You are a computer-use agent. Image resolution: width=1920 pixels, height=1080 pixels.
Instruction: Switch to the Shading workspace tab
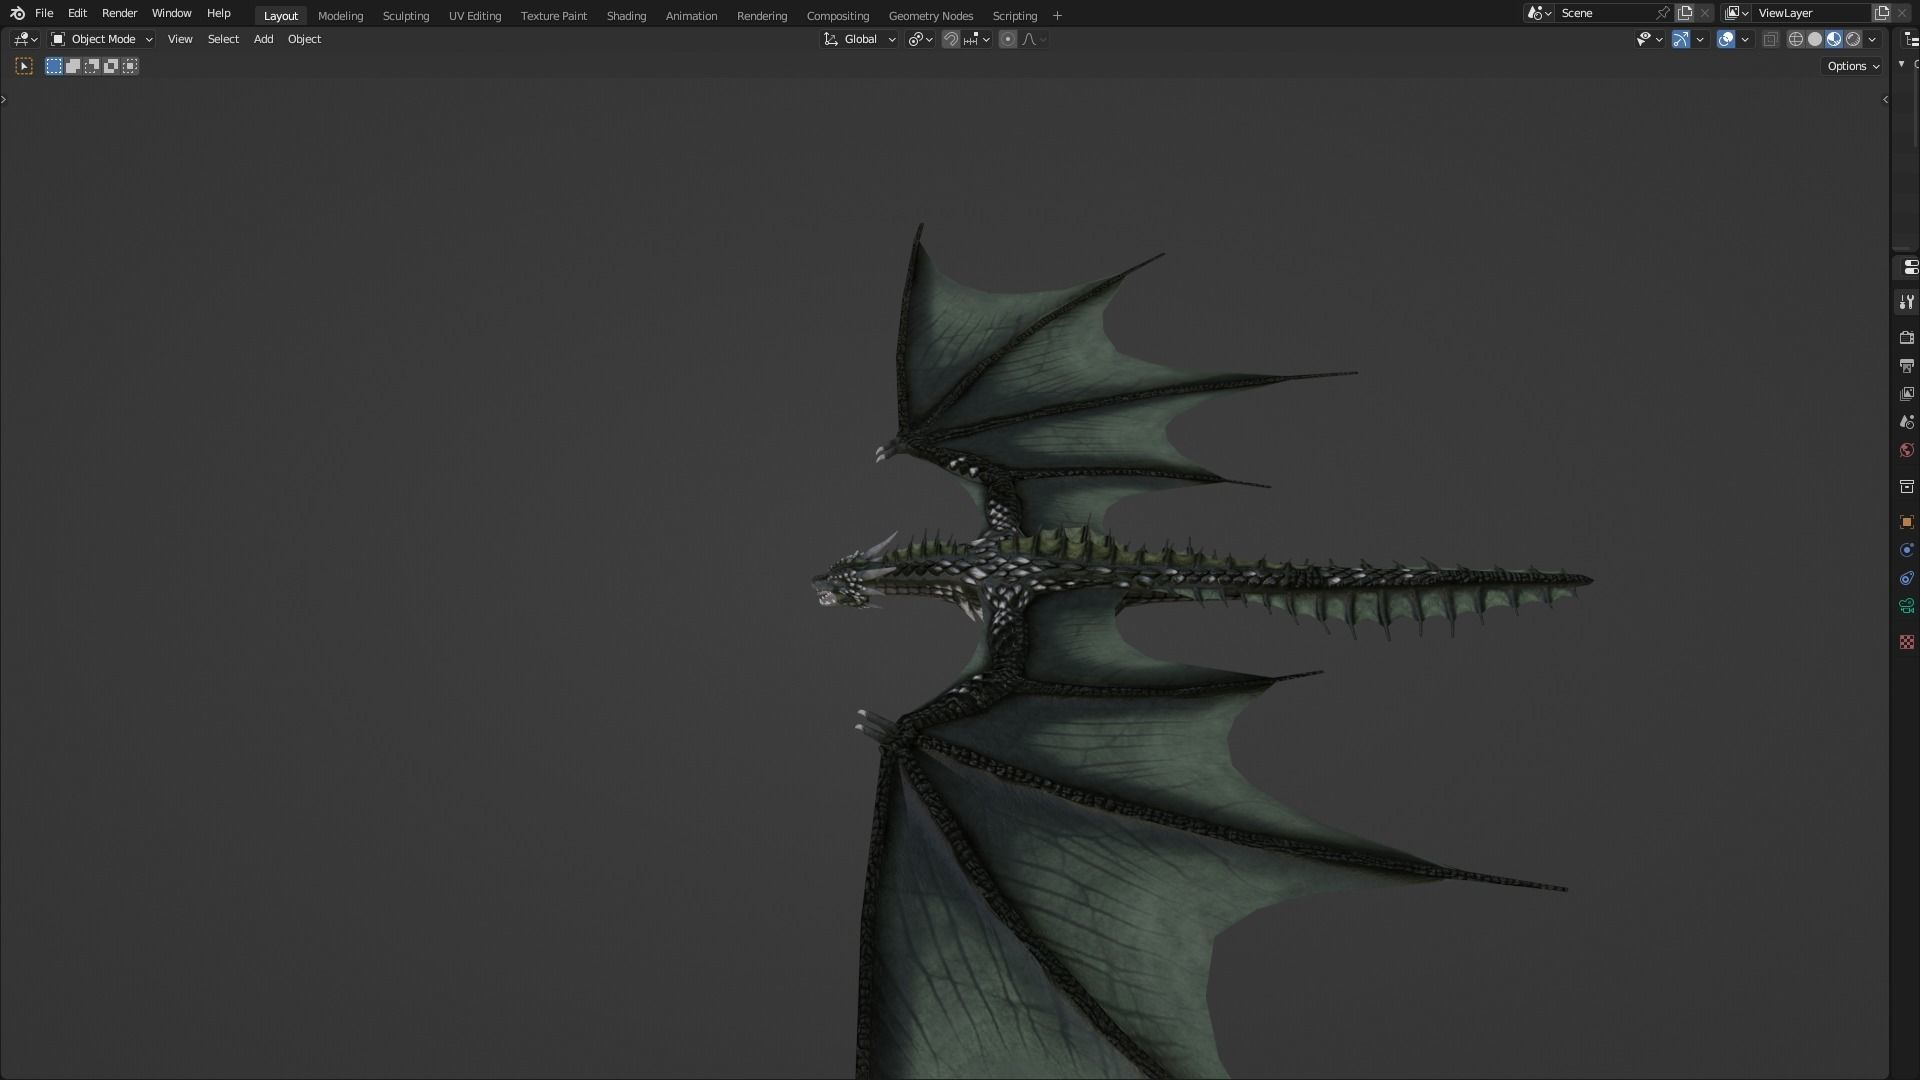click(626, 16)
